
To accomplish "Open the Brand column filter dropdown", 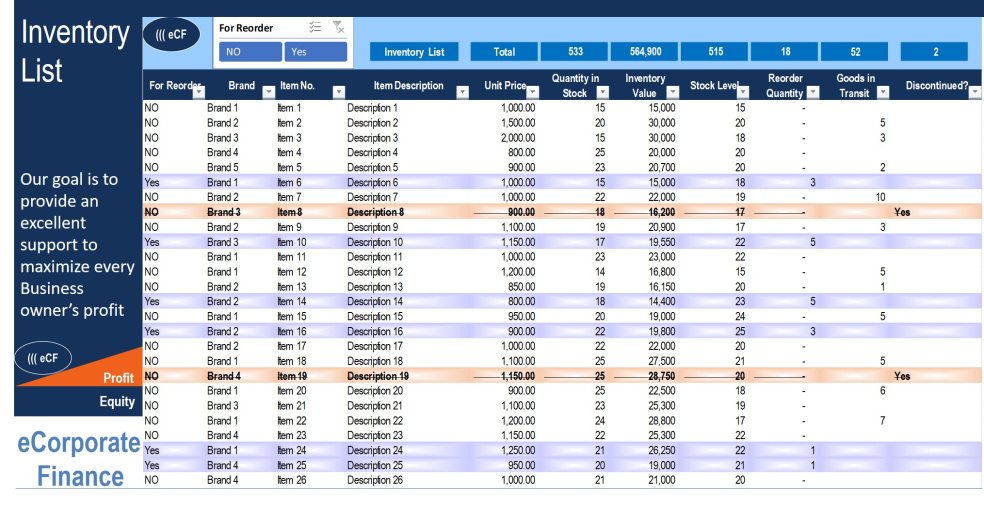I will coord(268,92).
